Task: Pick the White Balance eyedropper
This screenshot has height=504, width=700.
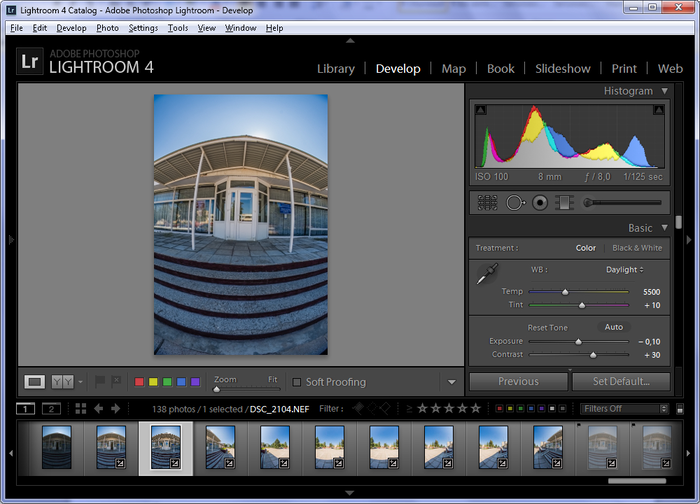Action: point(487,274)
